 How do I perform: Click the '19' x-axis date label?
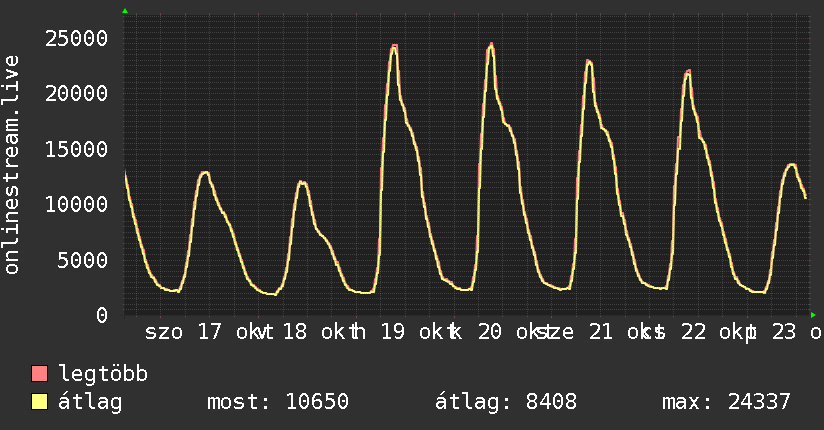pyautogui.click(x=393, y=332)
